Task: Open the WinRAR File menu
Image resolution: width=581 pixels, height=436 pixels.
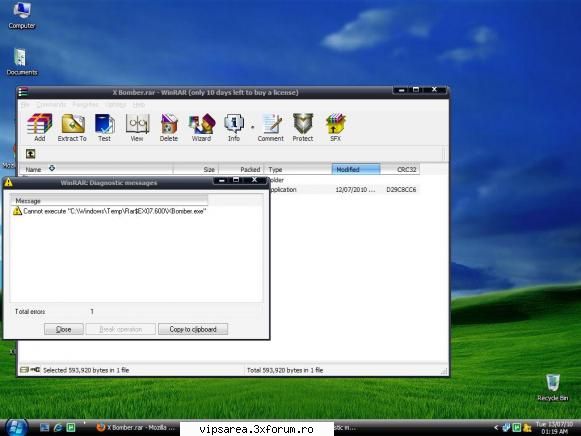Action: pos(25,105)
